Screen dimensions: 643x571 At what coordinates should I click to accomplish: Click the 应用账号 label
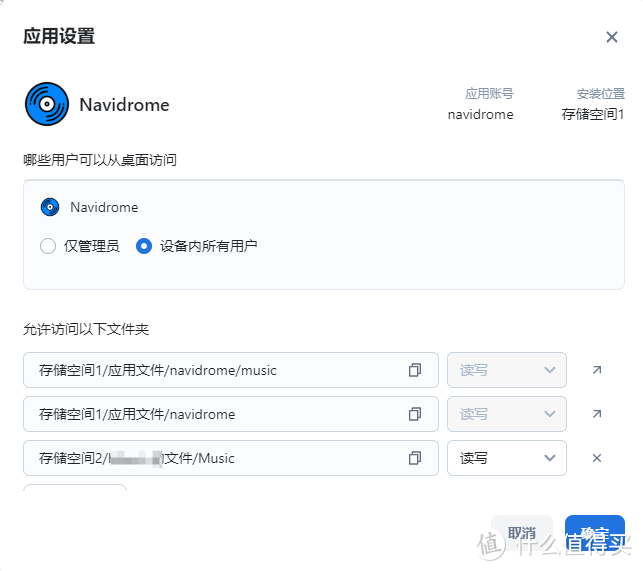click(x=489, y=94)
